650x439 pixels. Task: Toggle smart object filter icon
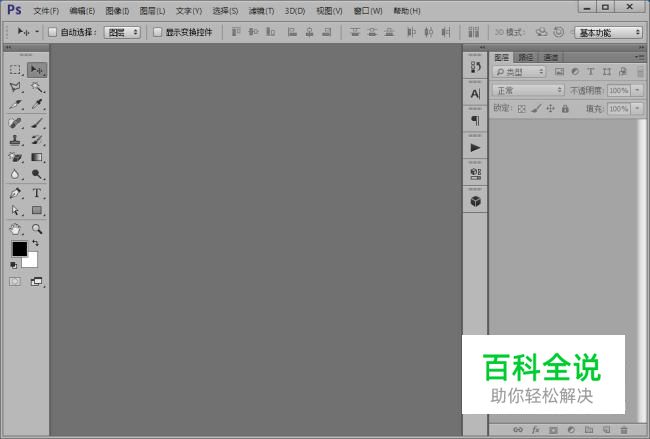coord(623,72)
